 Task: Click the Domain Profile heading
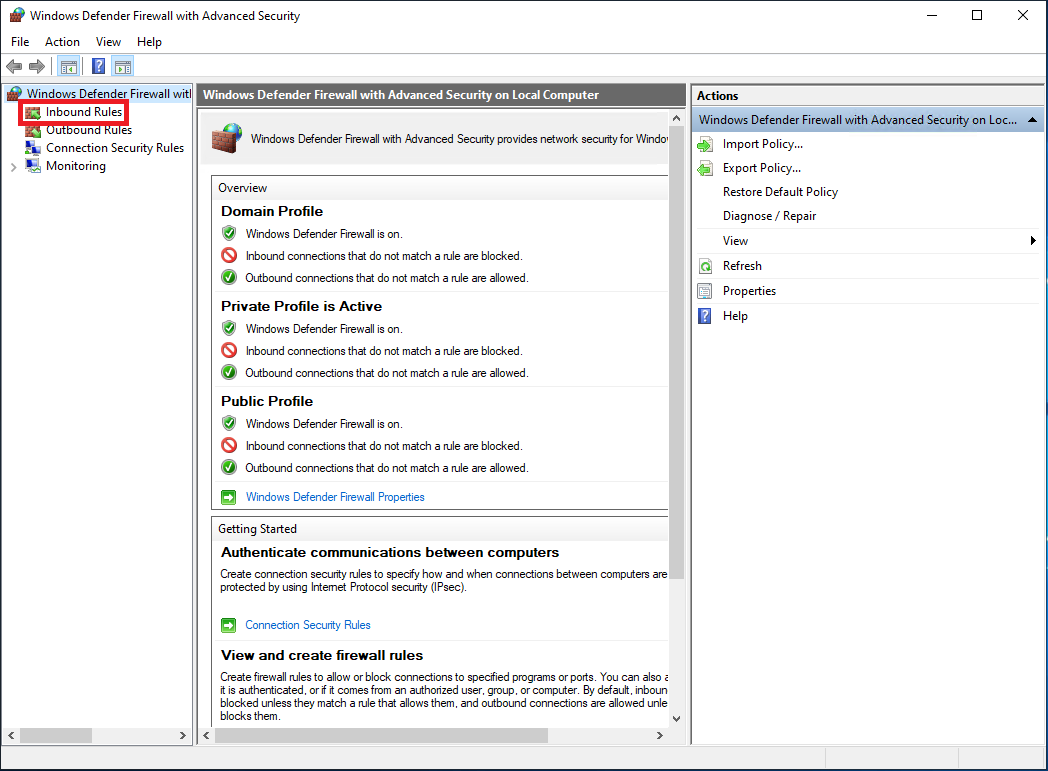point(272,211)
